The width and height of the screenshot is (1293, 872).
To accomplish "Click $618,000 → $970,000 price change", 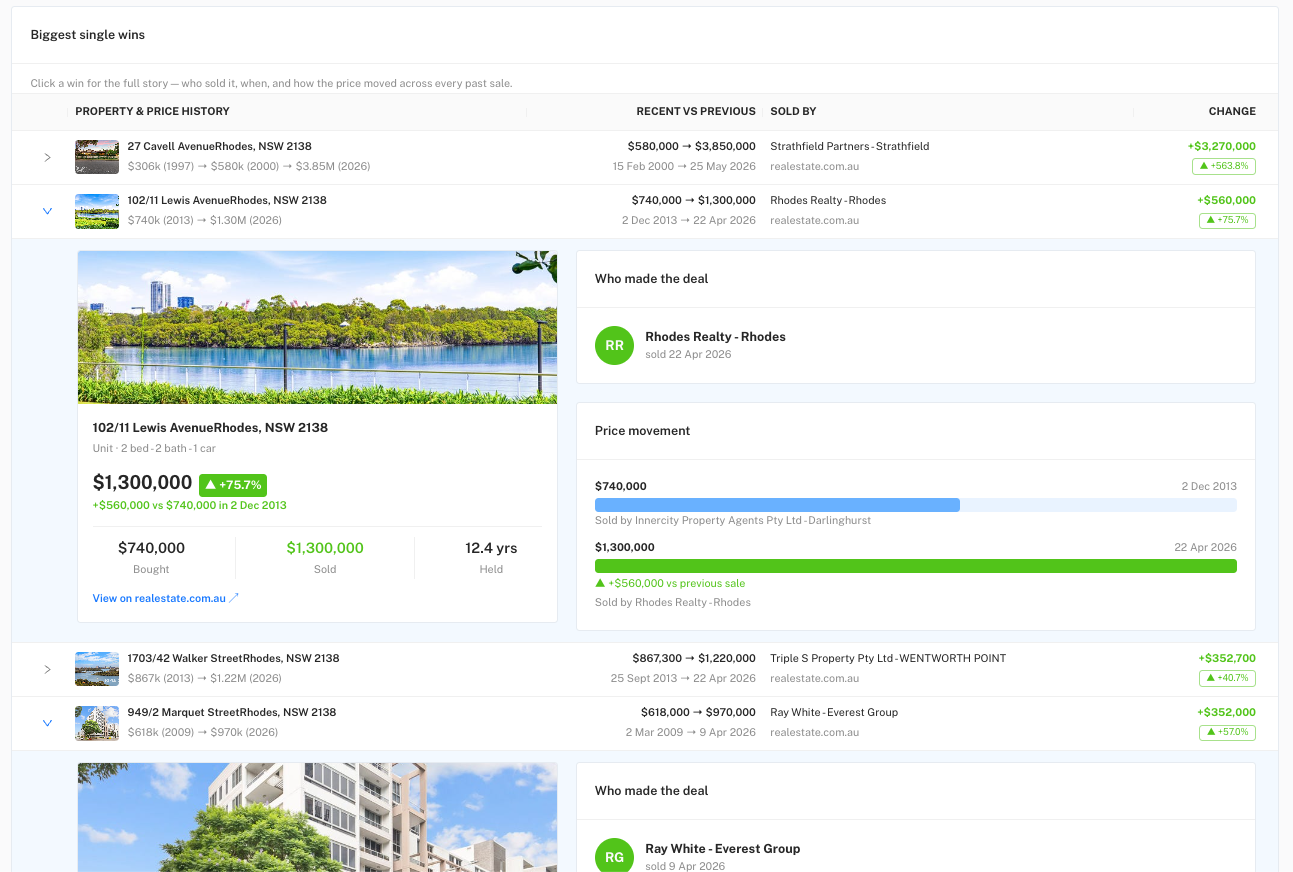I will 698,712.
